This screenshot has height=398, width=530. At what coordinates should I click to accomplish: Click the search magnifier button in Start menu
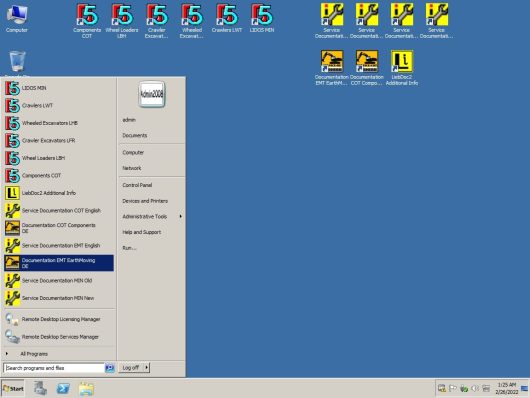pos(110,368)
